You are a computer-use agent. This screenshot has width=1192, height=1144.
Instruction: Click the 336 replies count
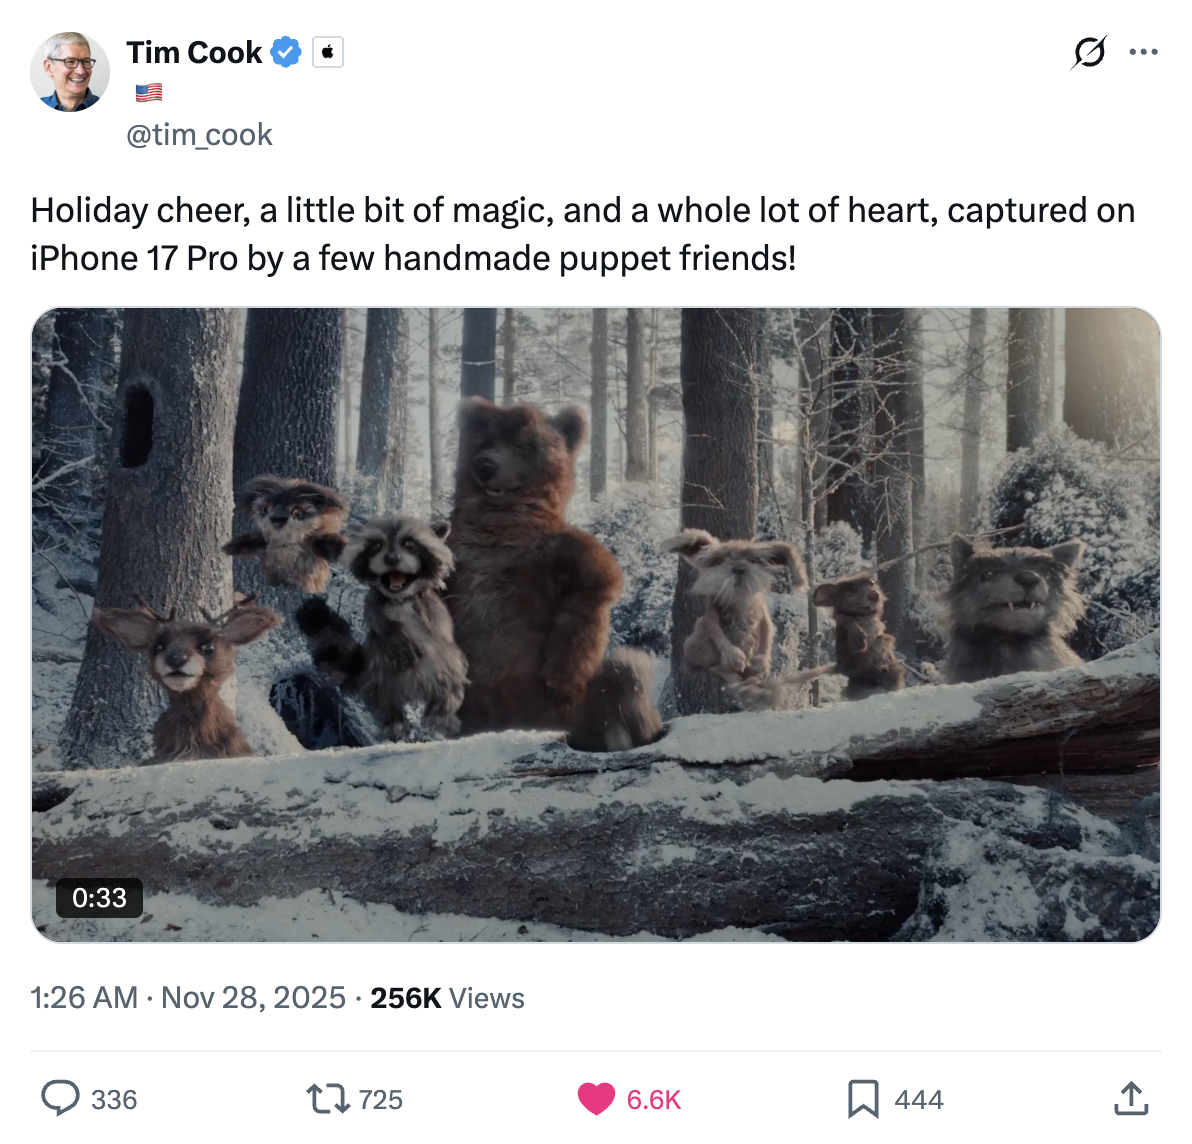[114, 1100]
